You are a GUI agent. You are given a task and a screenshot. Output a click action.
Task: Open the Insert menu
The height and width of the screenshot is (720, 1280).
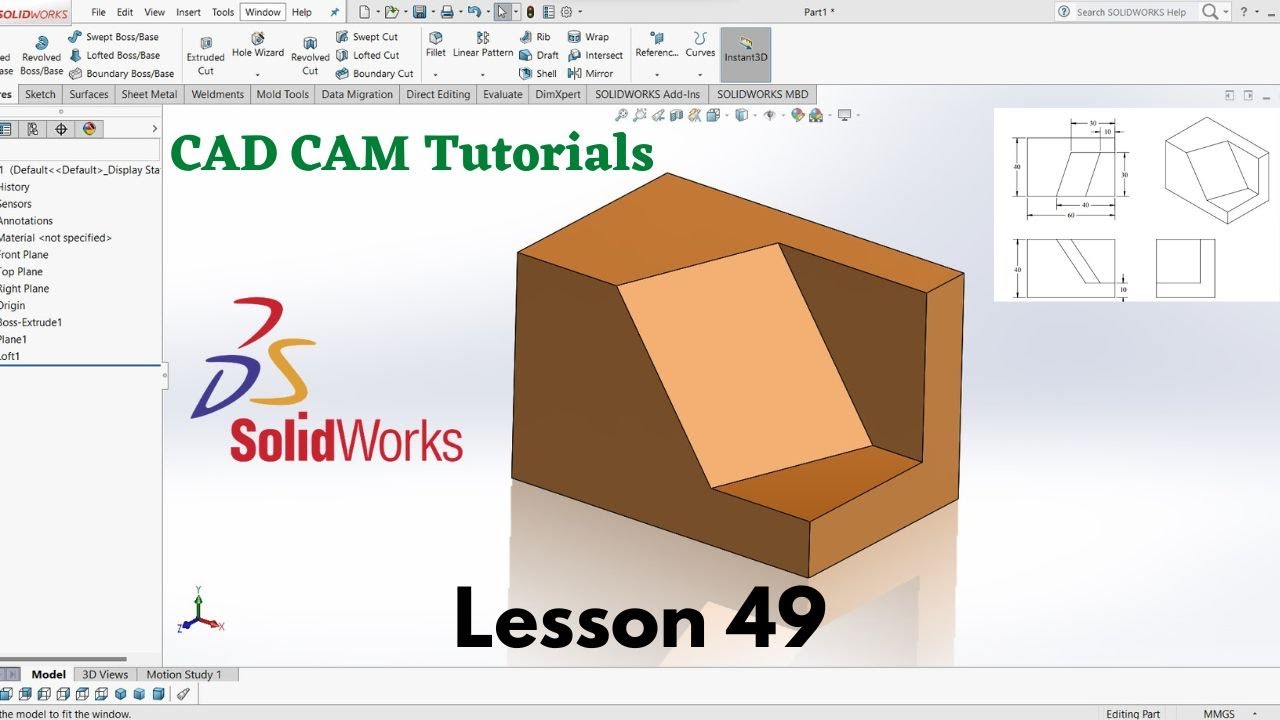[188, 12]
